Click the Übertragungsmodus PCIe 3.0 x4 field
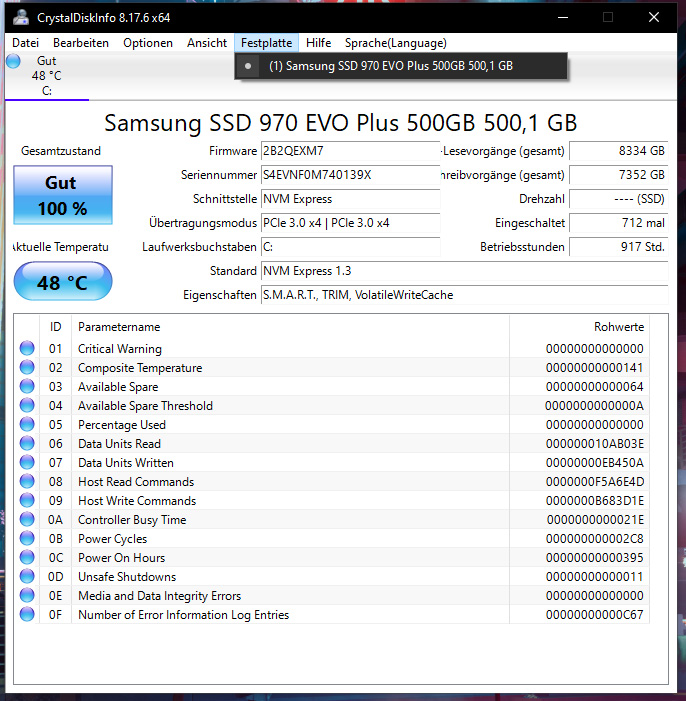The image size is (686, 701). click(x=351, y=223)
